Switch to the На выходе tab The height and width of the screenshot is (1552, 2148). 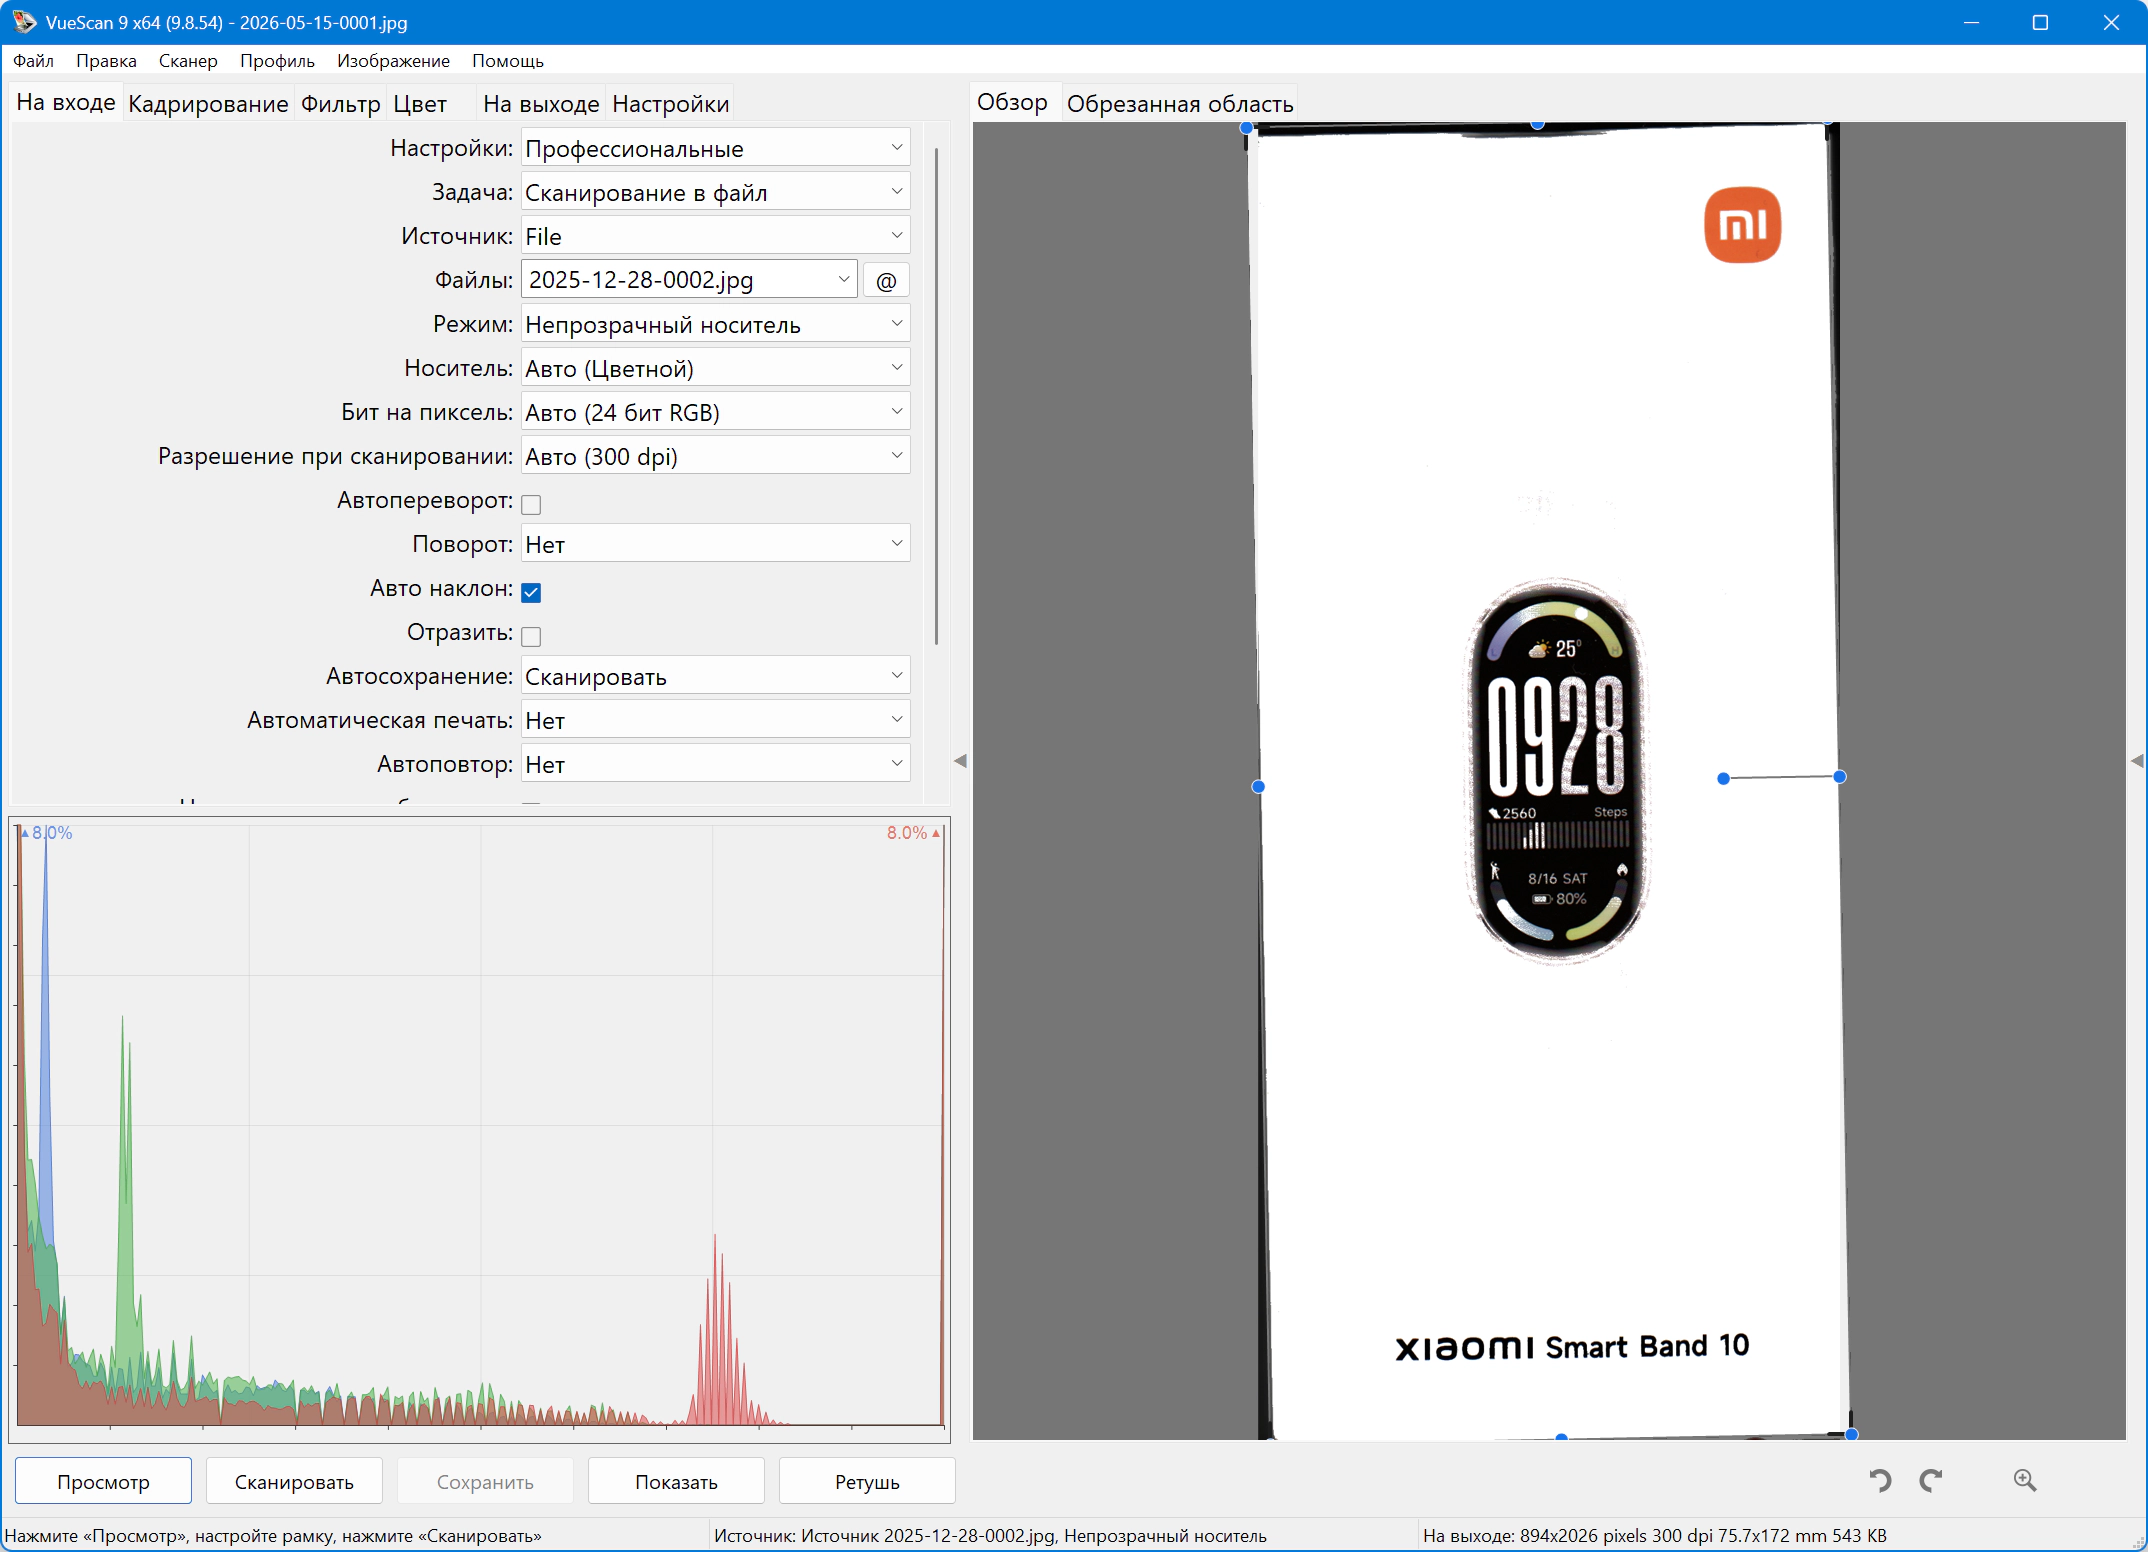[x=541, y=104]
